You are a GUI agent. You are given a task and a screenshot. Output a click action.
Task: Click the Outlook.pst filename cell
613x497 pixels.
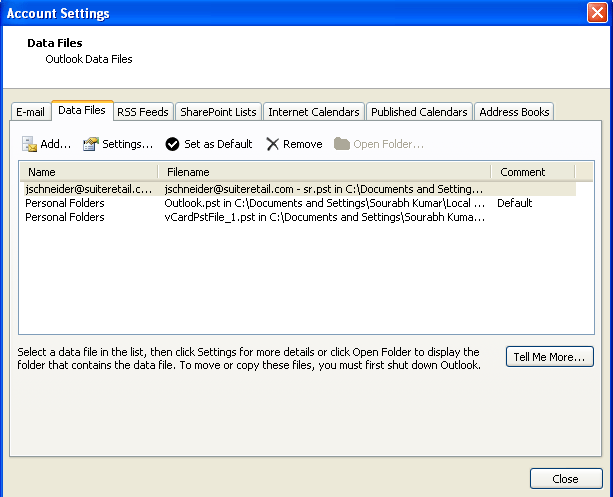pos(324,203)
